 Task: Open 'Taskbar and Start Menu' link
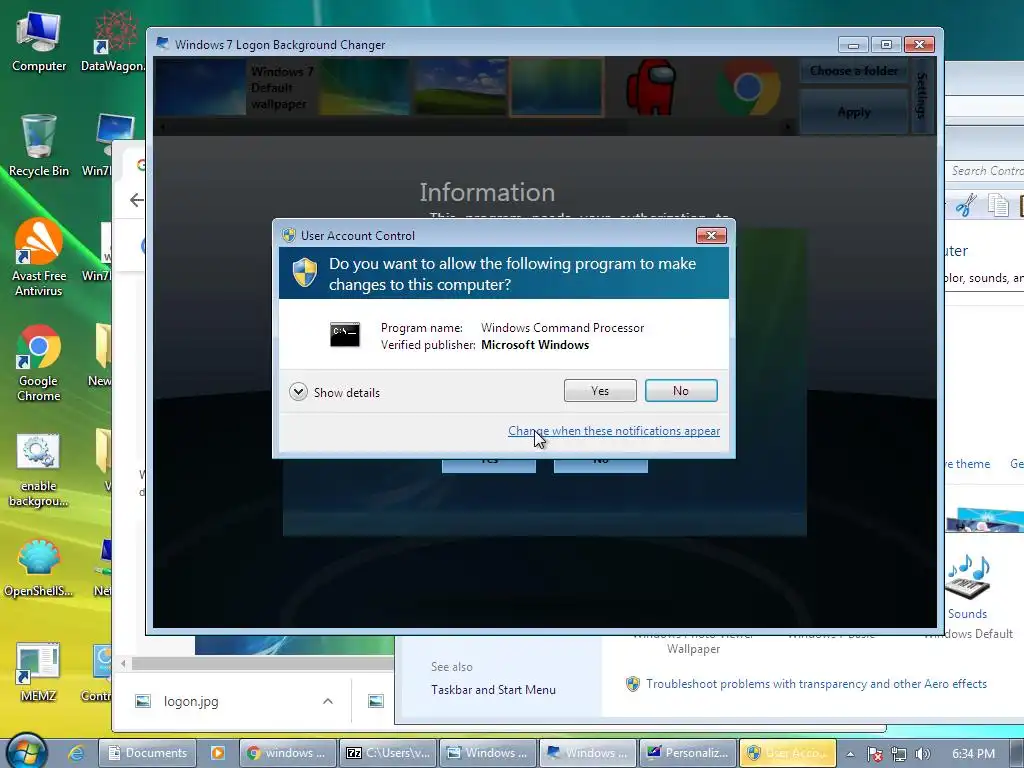tap(493, 690)
